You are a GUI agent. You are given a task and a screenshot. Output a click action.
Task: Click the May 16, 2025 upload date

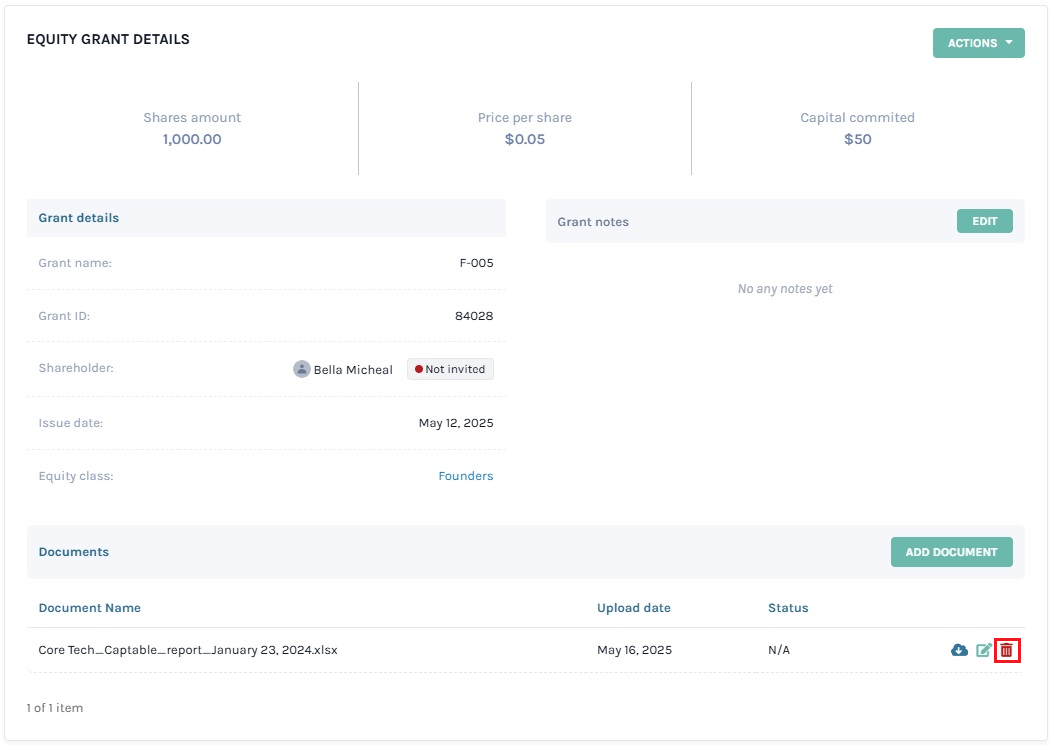[634, 650]
